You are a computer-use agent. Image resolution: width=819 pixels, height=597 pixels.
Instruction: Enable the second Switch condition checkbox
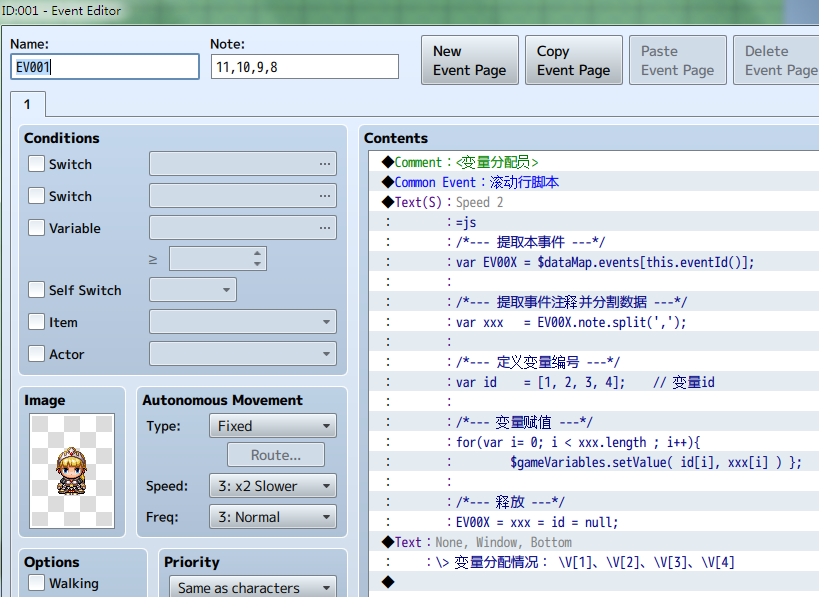(x=37, y=196)
